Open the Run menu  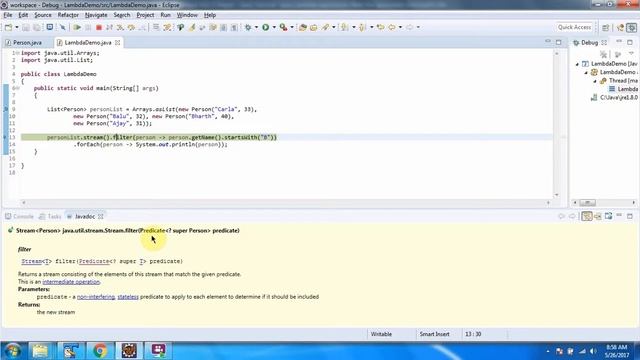[165, 15]
